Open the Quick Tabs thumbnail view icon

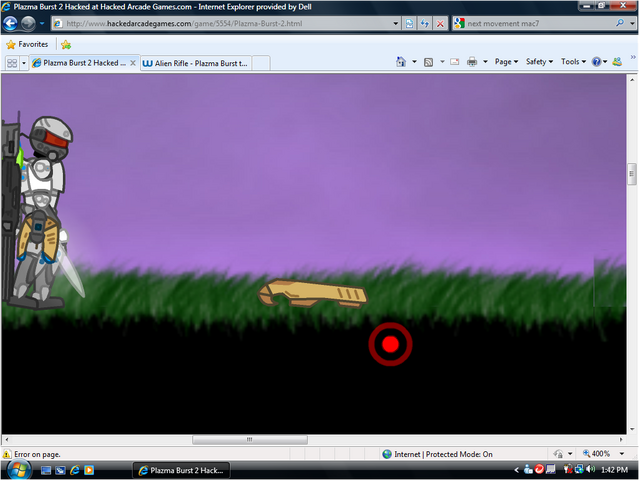pyautogui.click(x=12, y=63)
